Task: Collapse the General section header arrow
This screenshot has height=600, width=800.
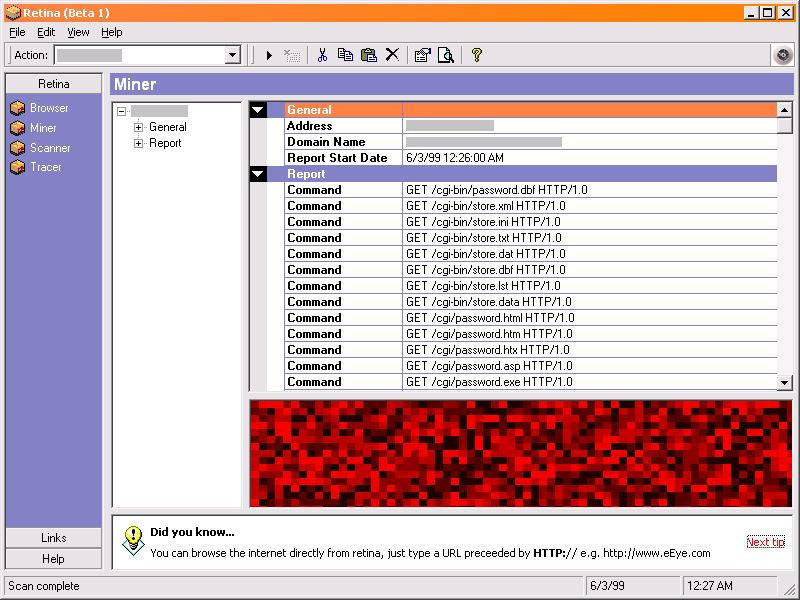Action: point(259,110)
